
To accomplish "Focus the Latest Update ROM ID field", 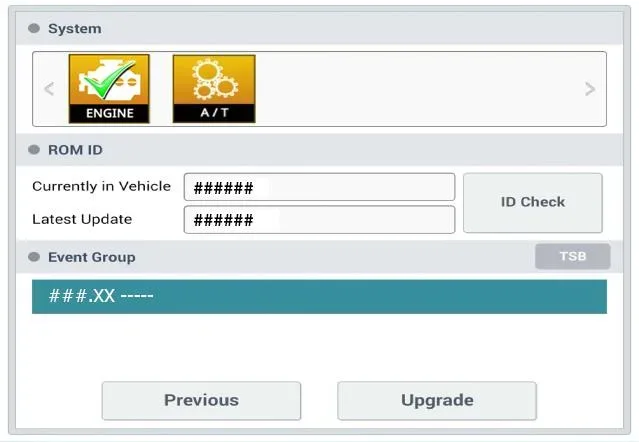I will [320, 220].
